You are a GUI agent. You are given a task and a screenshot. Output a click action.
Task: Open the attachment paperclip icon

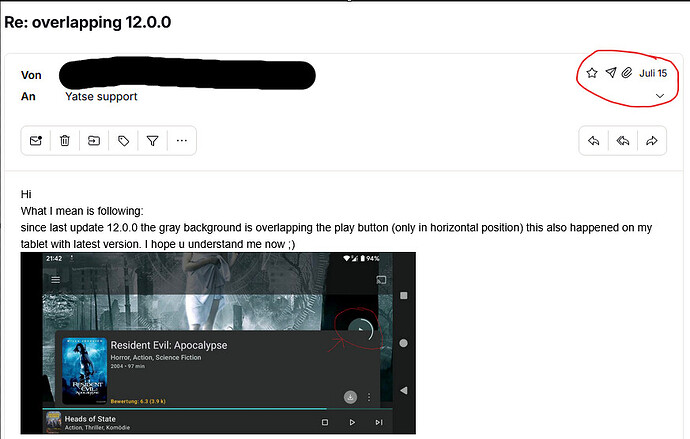click(627, 73)
